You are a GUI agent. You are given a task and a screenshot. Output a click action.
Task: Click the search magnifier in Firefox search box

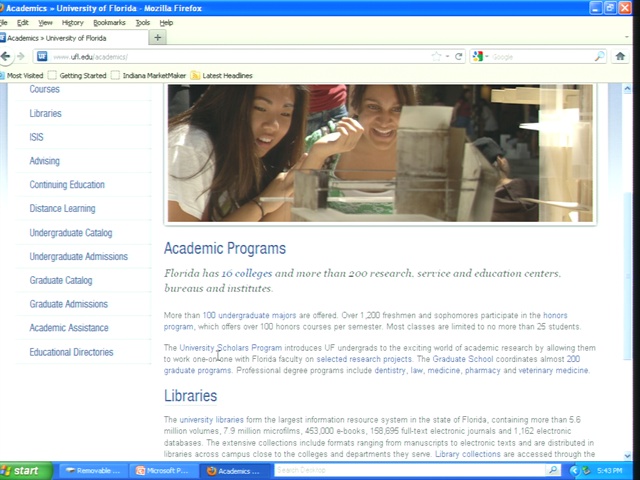pos(599,56)
